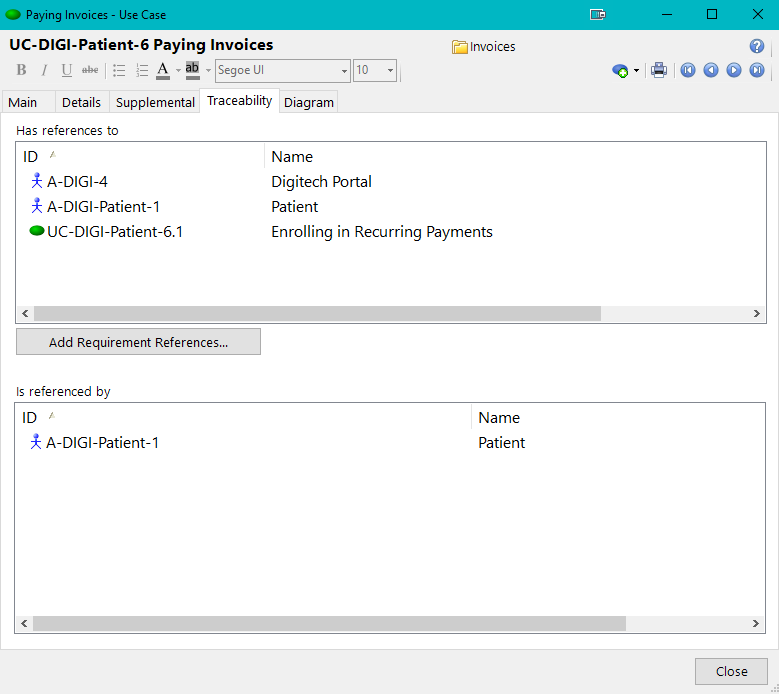Image resolution: width=779 pixels, height=694 pixels.
Task: Click the title bar docking window icon
Action: [598, 14]
